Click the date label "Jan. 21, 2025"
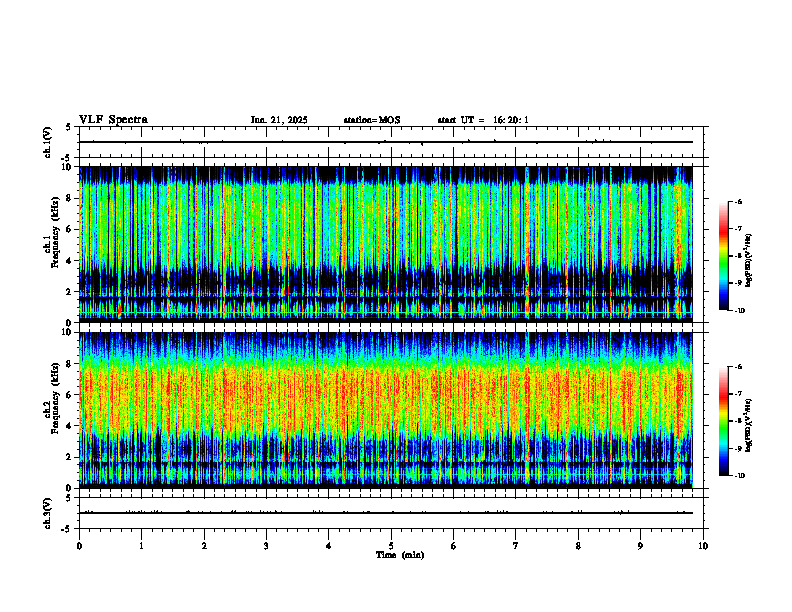 click(279, 120)
